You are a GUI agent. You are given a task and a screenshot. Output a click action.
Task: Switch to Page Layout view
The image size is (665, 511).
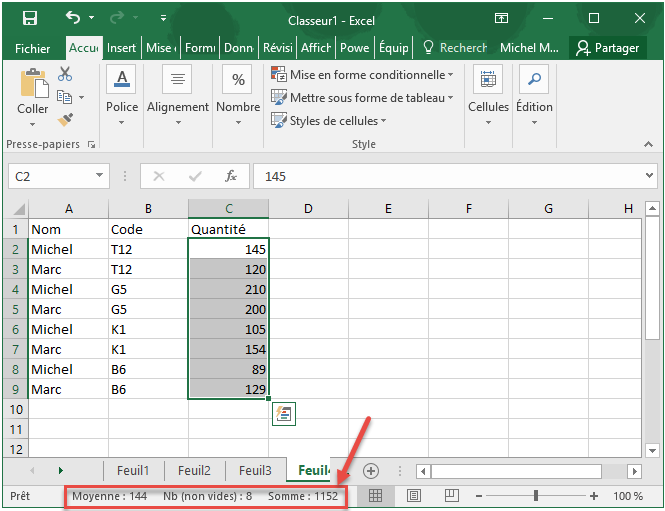click(x=414, y=496)
